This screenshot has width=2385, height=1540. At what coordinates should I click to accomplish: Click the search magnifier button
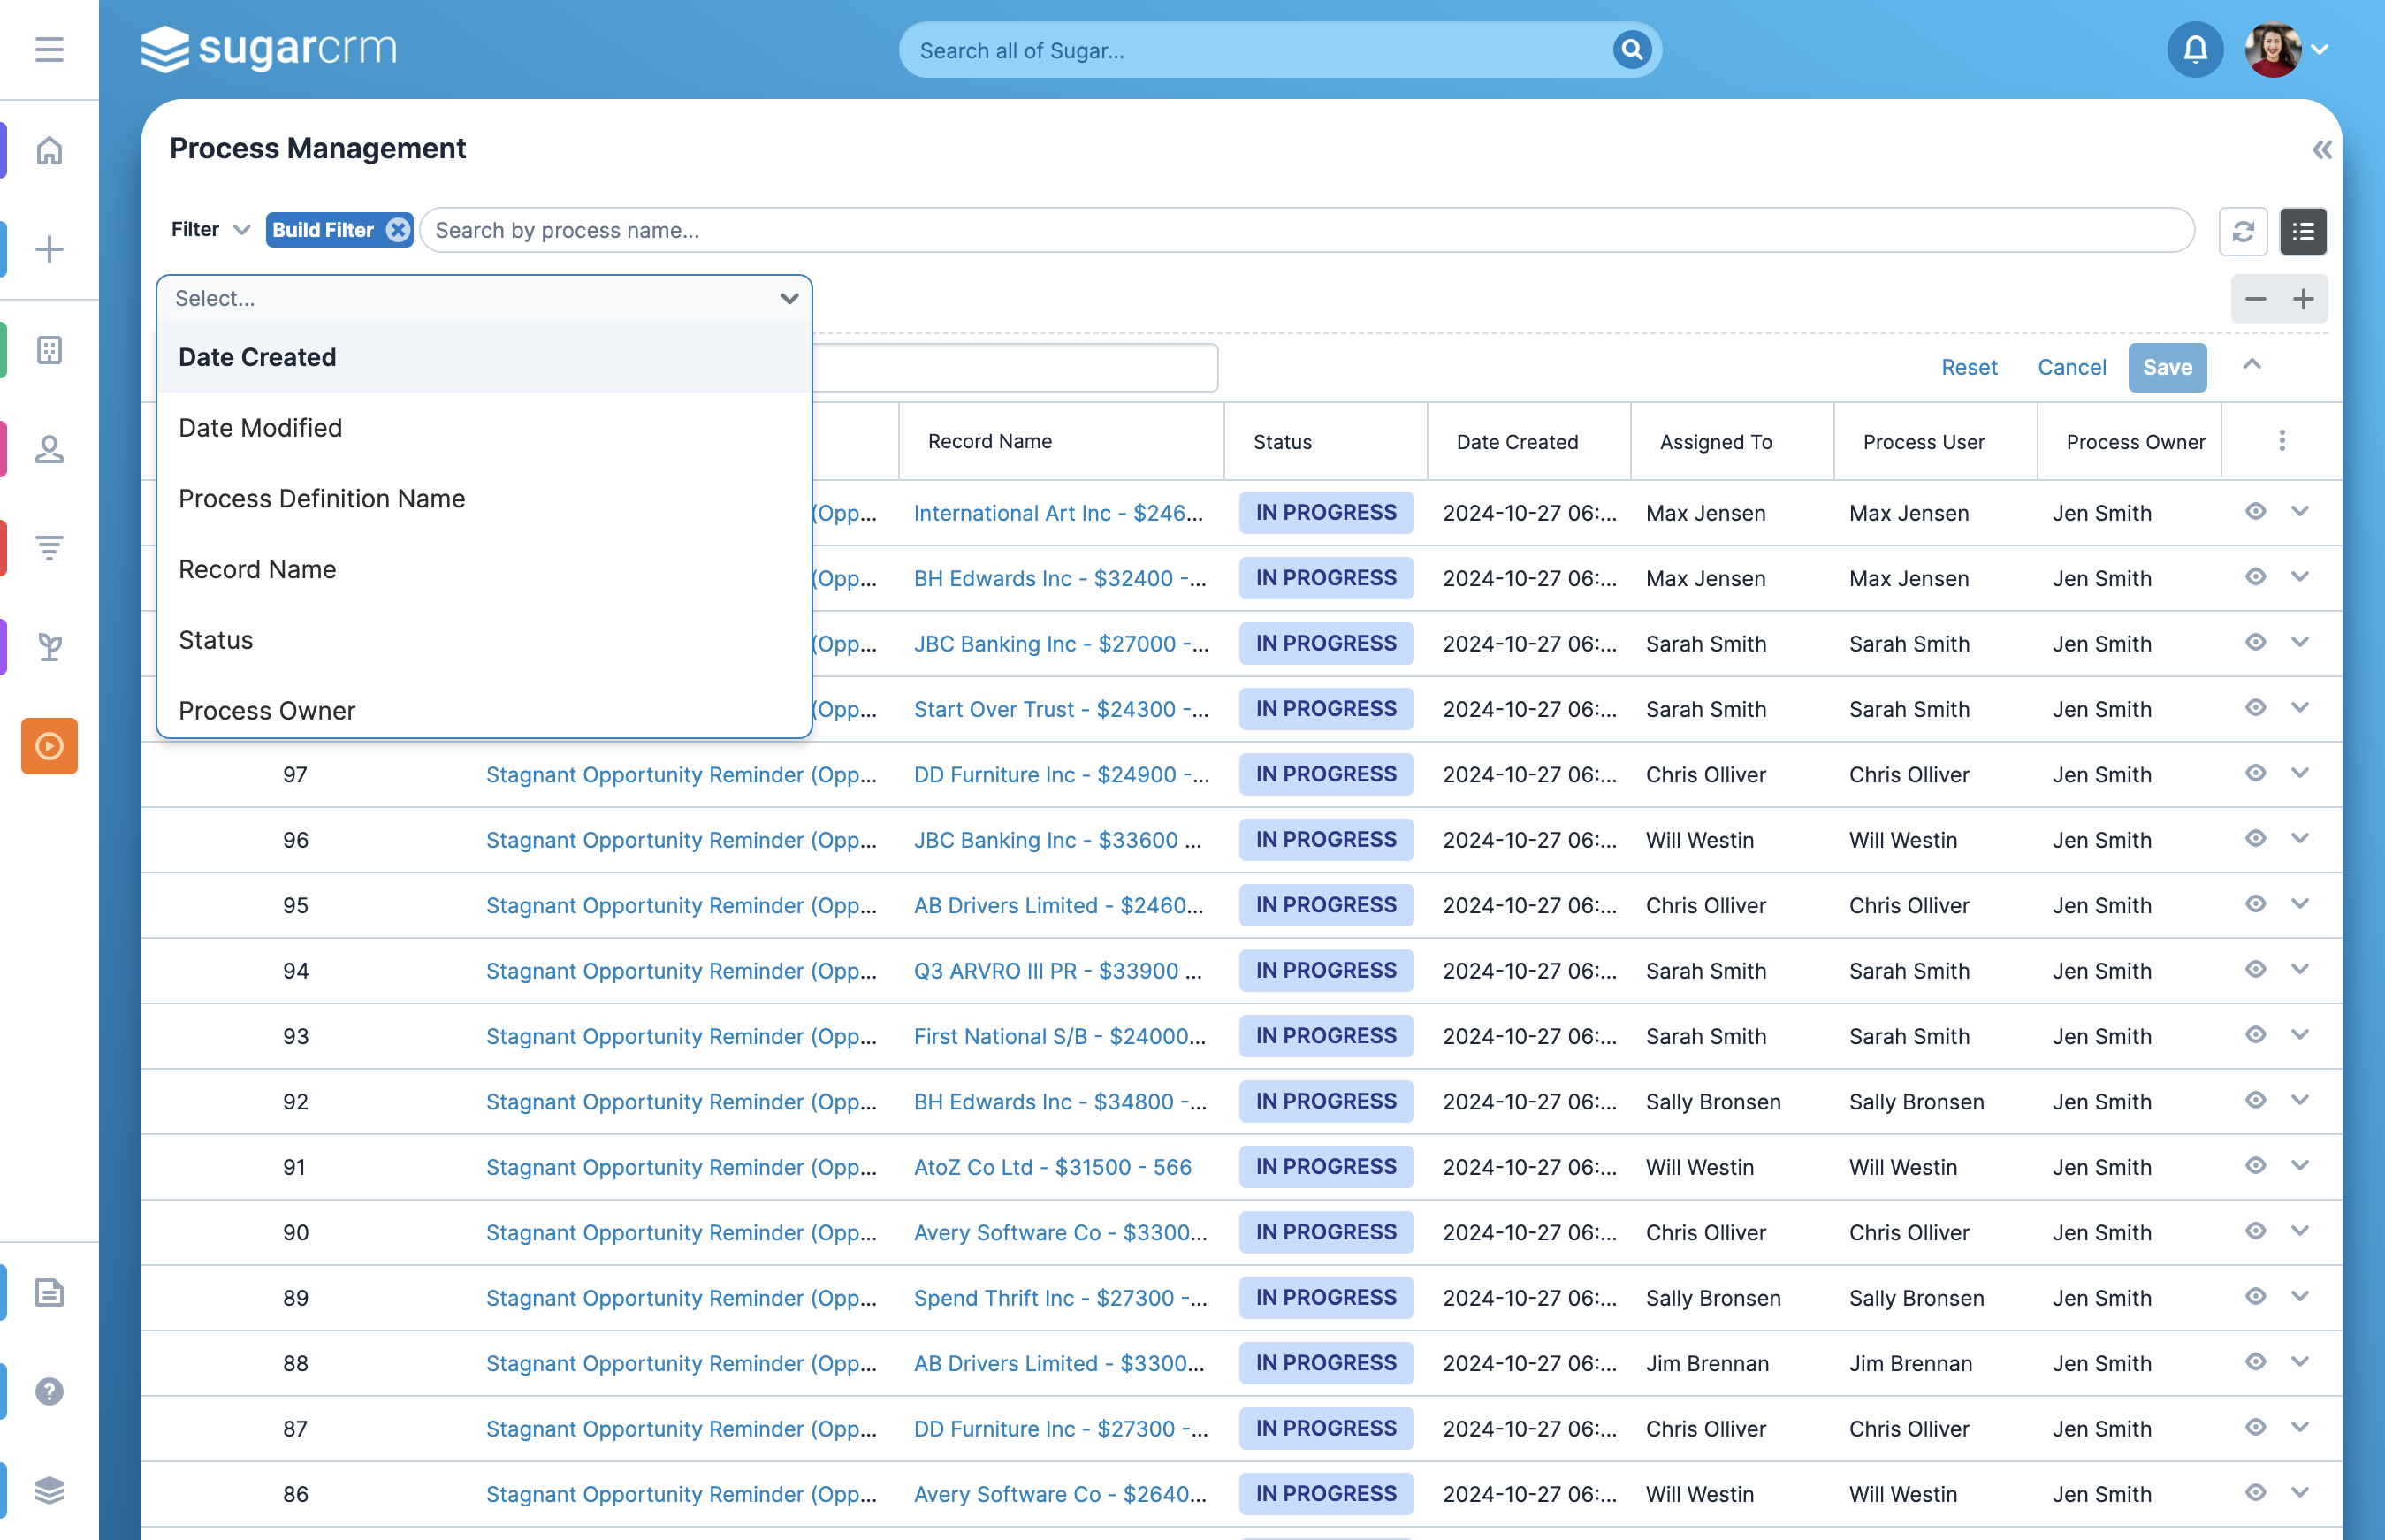(1631, 49)
